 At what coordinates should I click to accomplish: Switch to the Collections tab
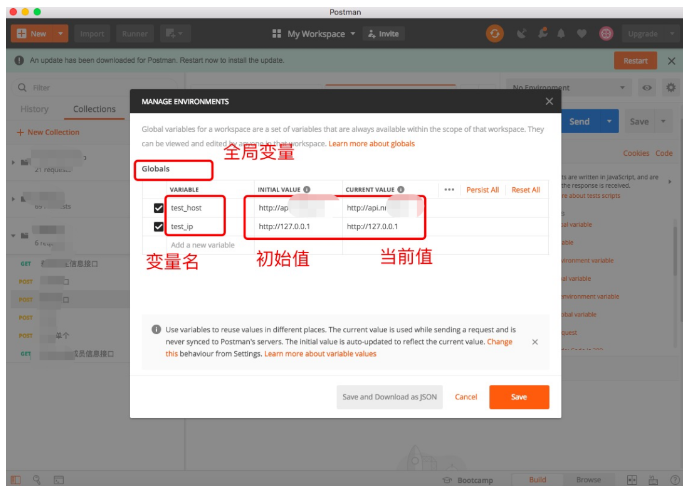[x=94, y=109]
